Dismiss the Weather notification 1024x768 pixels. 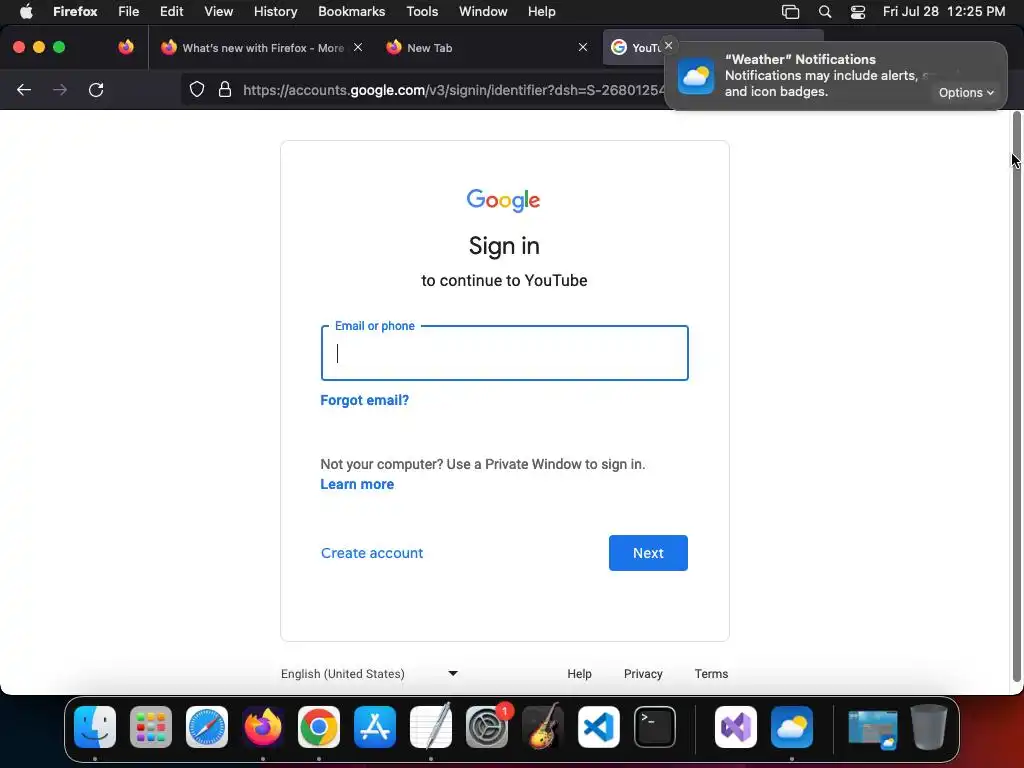coord(668,46)
